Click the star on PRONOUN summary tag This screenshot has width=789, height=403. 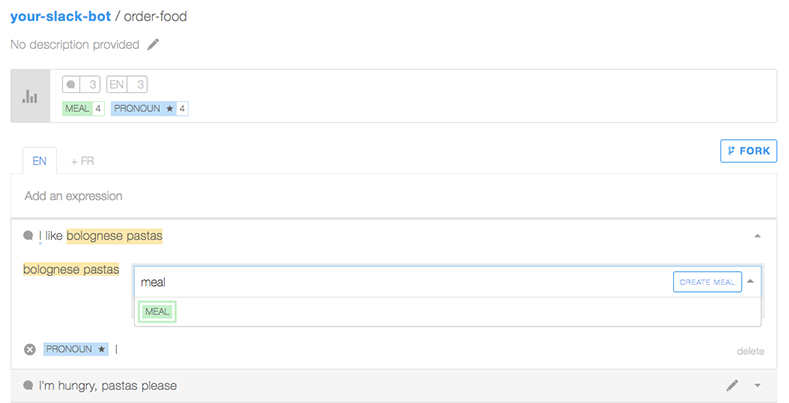point(170,109)
